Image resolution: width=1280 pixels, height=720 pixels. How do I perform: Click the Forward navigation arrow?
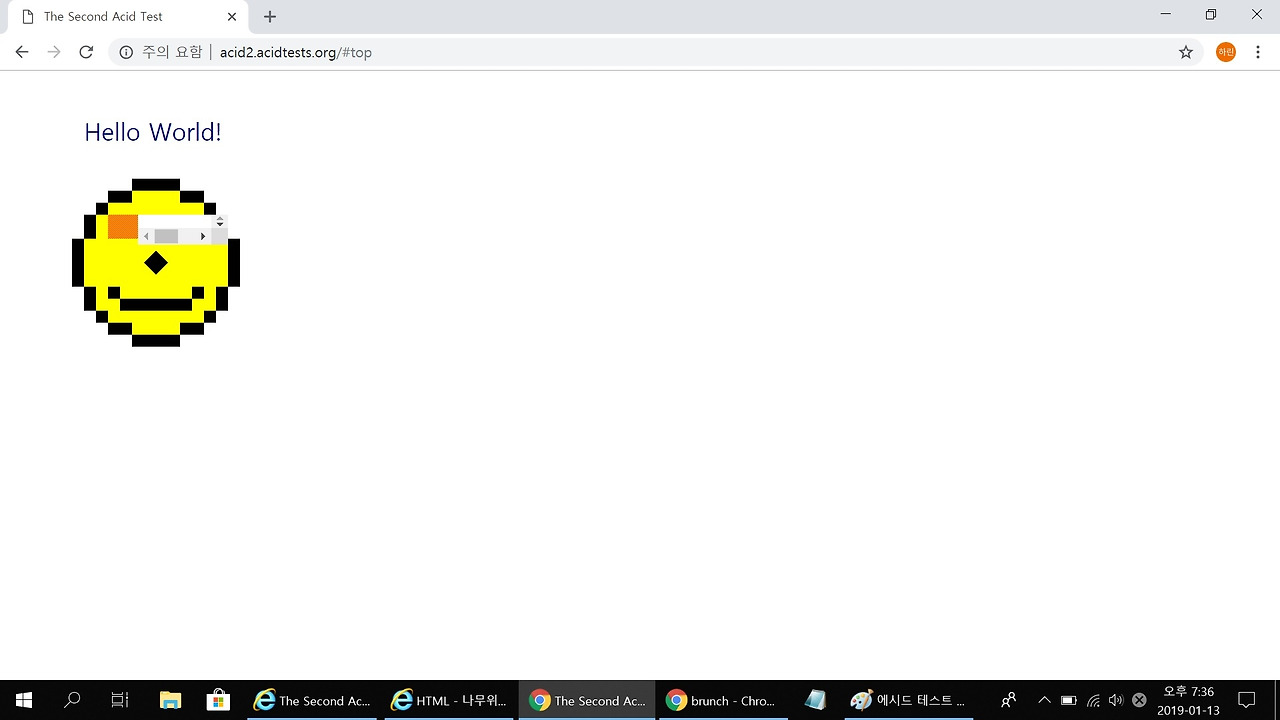click(x=54, y=52)
